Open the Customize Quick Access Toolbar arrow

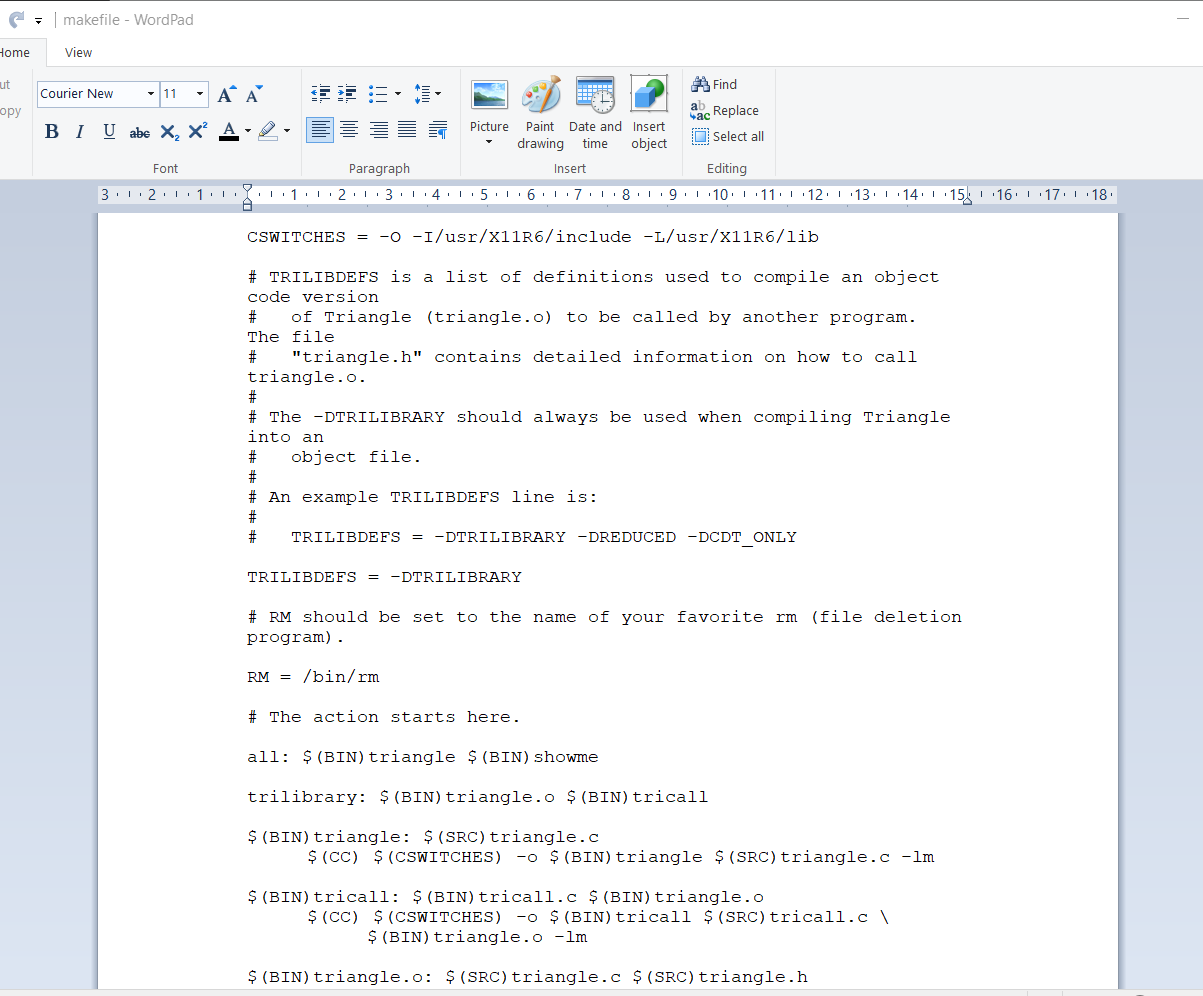tap(38, 20)
